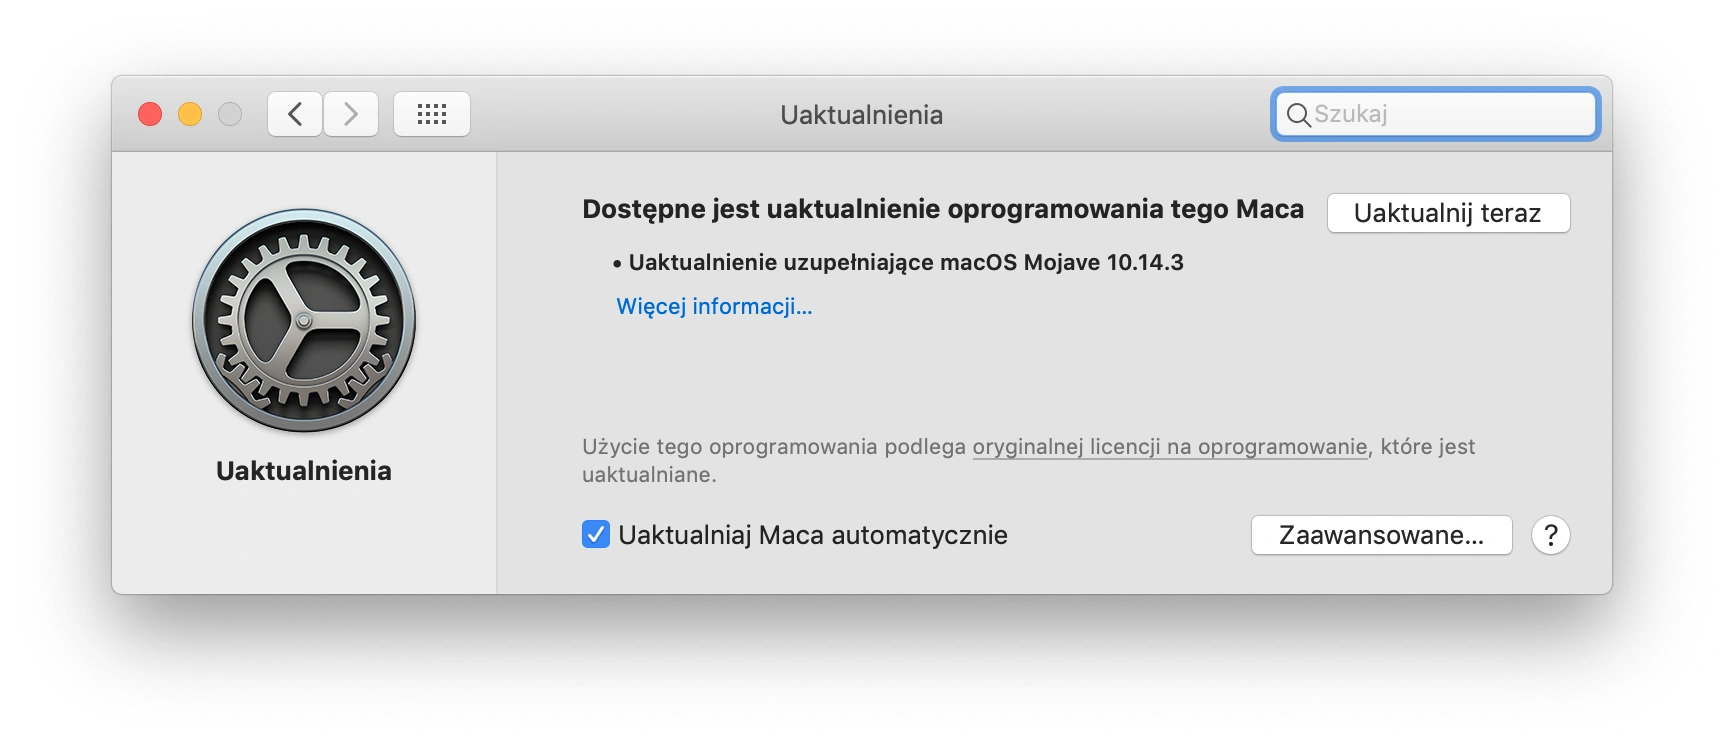Select the macOS Mojave 10.14.3 update entry
1724x742 pixels.
coord(898,263)
